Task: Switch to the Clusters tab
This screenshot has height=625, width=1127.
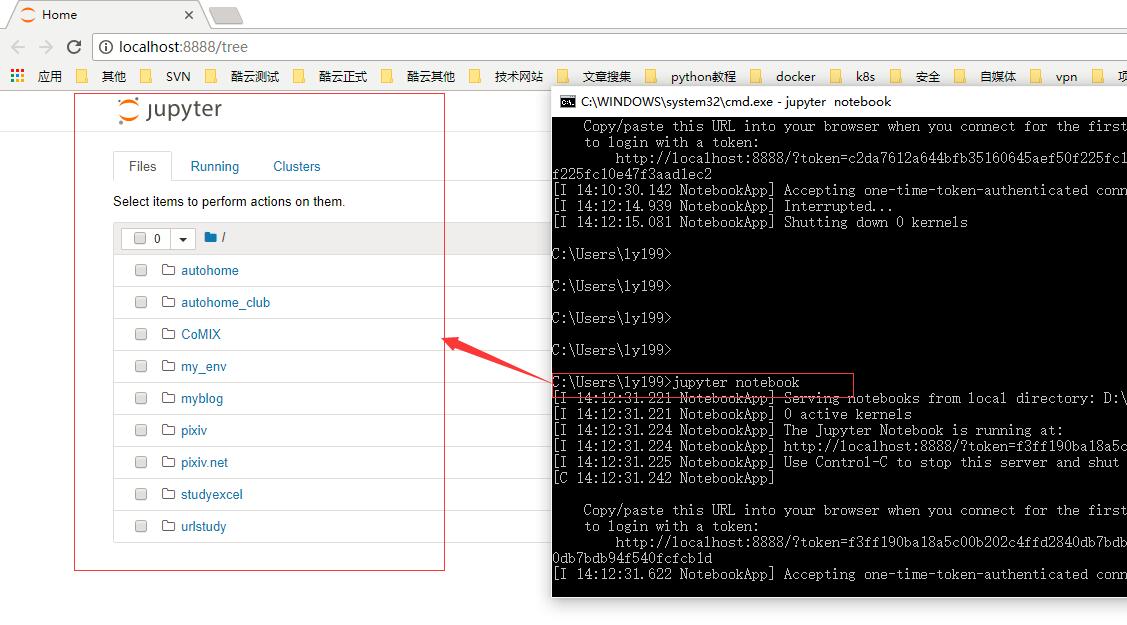Action: point(296,166)
